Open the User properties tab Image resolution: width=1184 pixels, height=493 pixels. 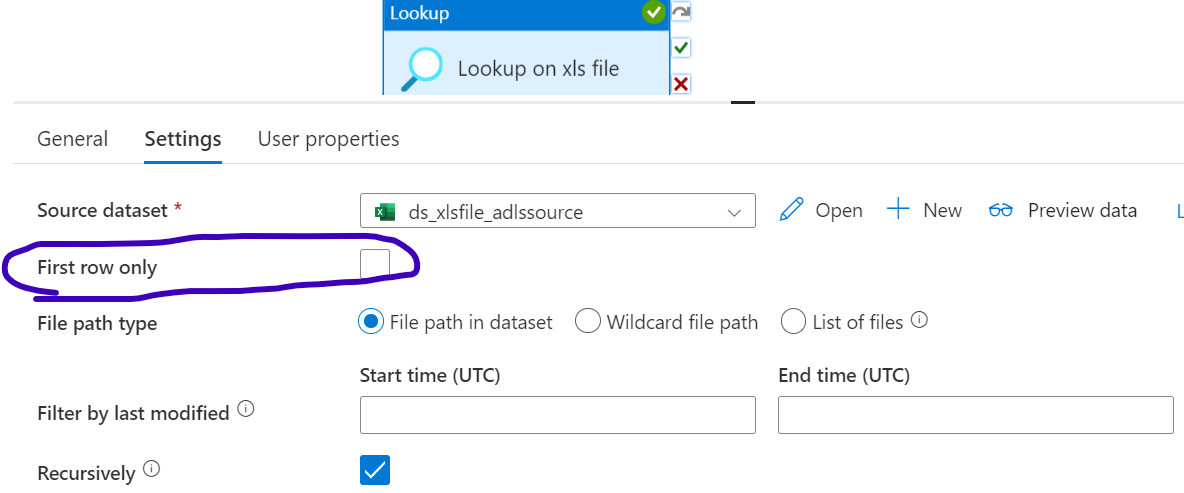pyautogui.click(x=328, y=139)
